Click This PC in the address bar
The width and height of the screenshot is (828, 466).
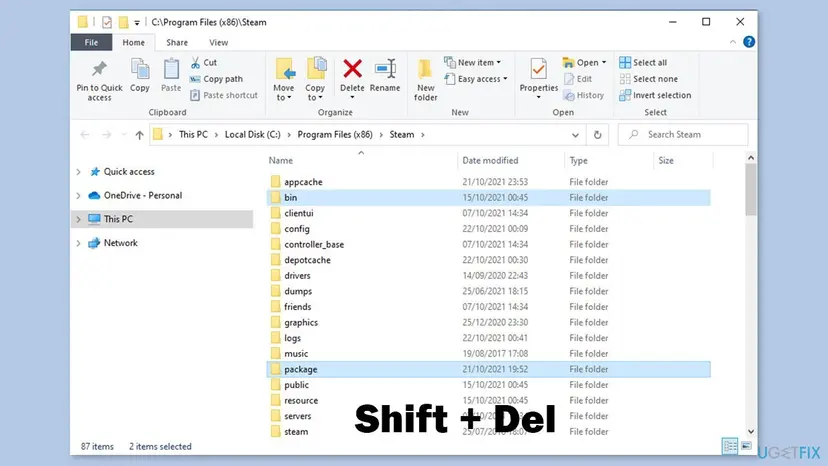[193, 135]
